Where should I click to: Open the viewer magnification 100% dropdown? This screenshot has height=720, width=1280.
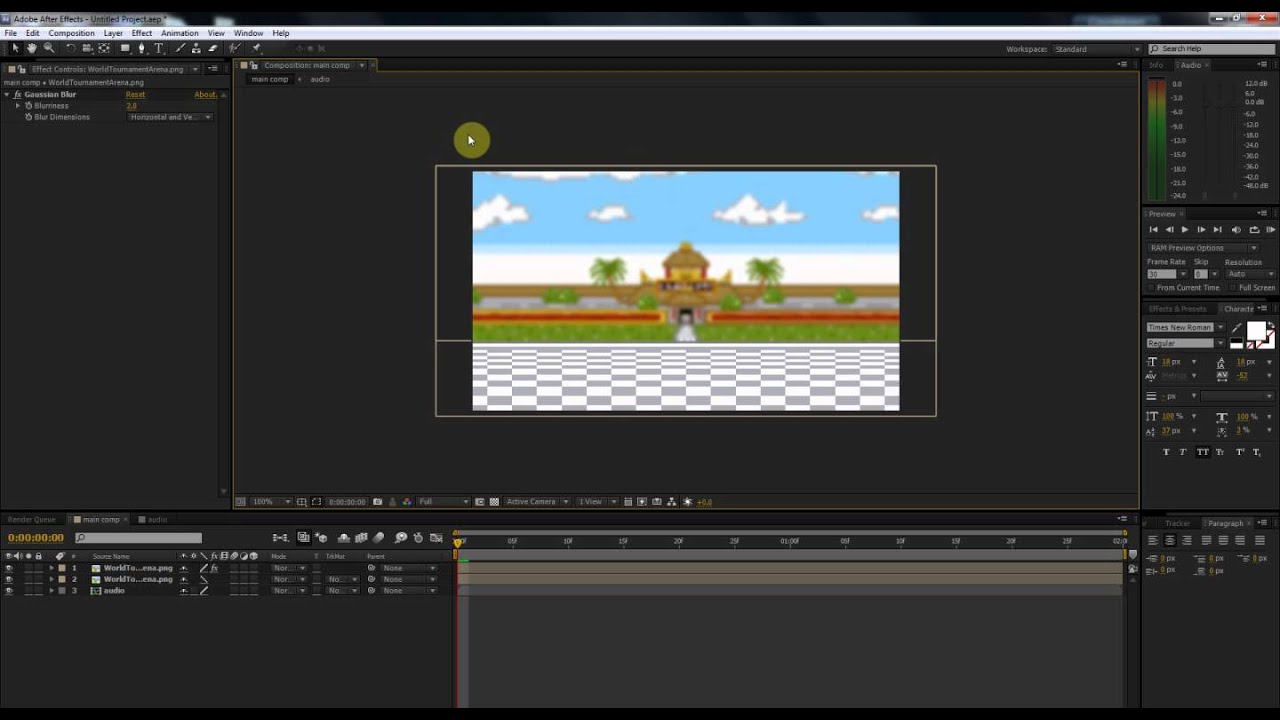coord(271,502)
